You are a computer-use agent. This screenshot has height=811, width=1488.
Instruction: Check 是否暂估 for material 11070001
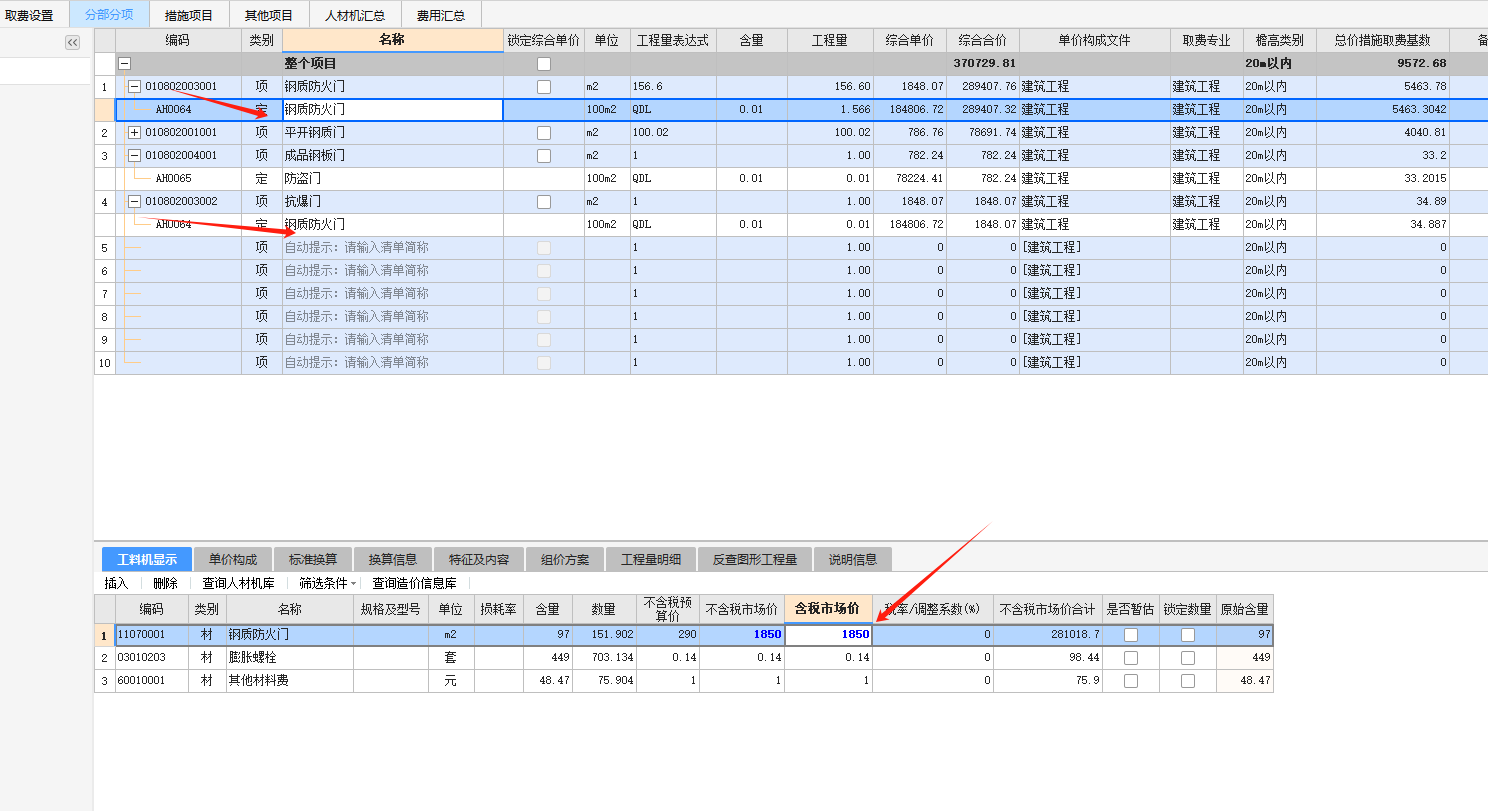coord(1131,635)
